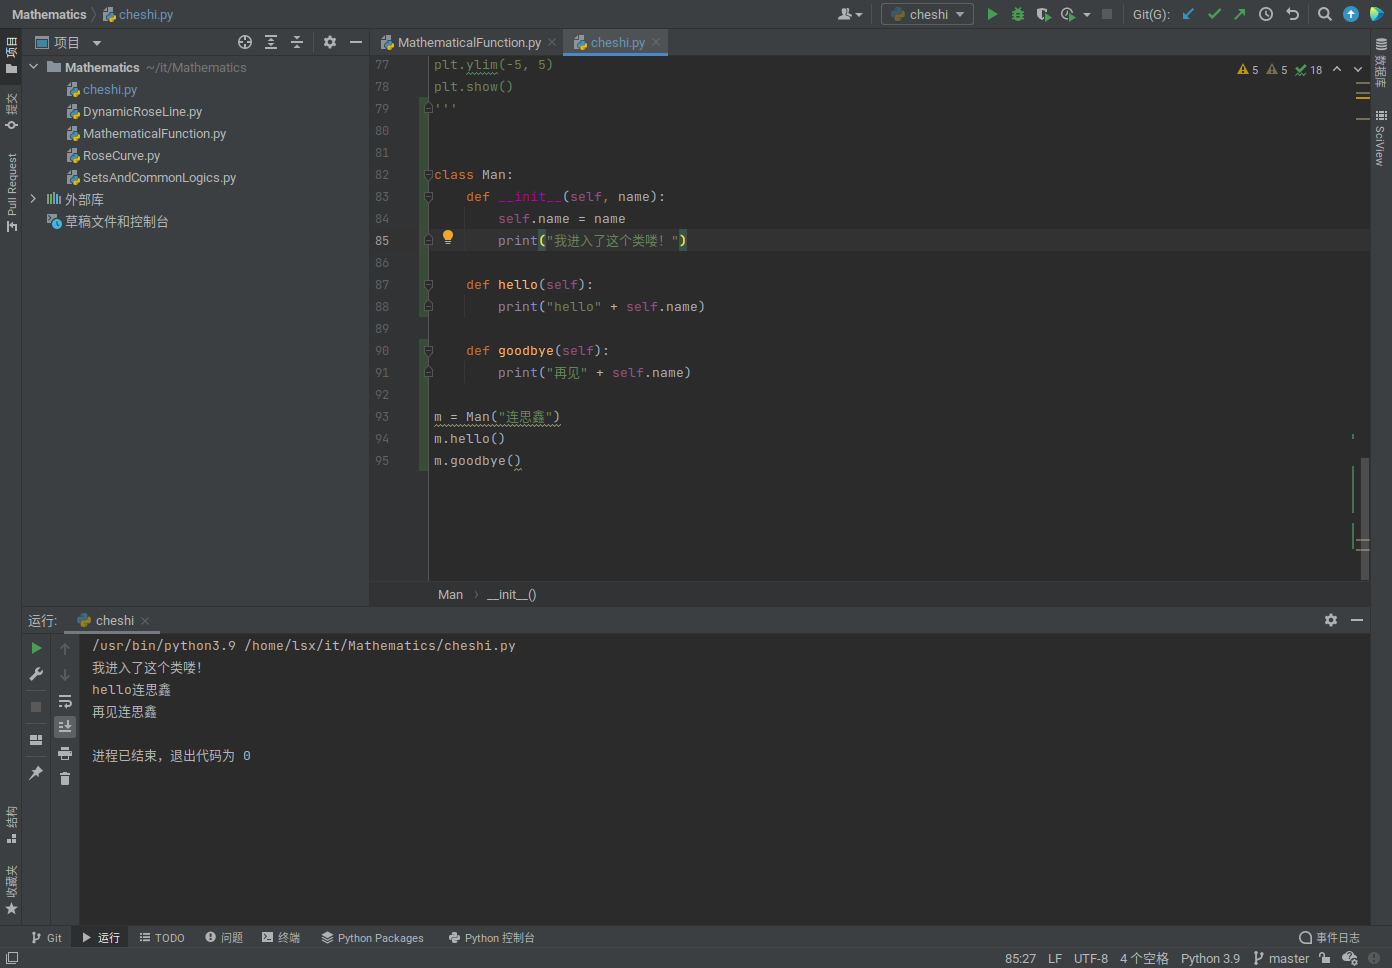The height and width of the screenshot is (968, 1392).
Task: Clear all console output trash icon
Action: 65,778
